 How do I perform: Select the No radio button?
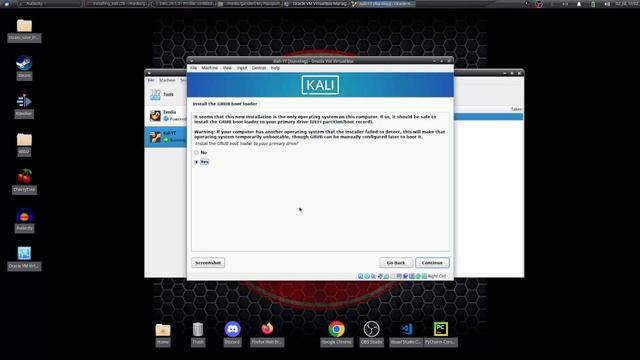click(196, 153)
